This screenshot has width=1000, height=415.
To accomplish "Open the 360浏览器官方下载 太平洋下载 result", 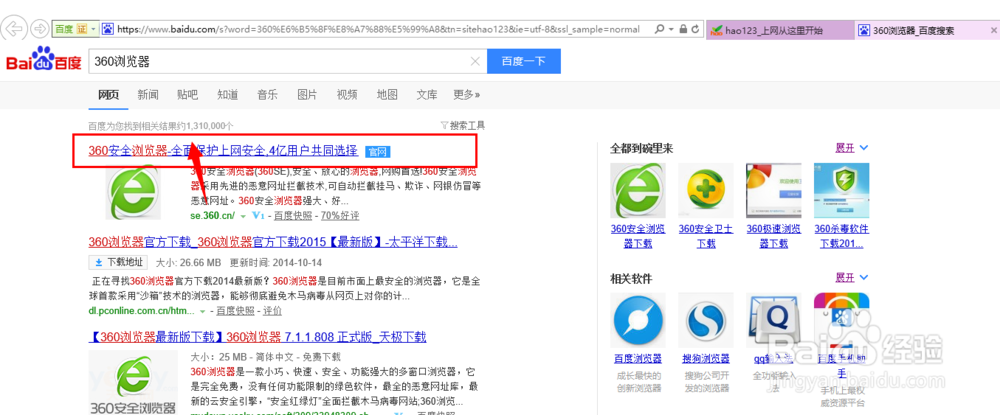I will pos(273,242).
